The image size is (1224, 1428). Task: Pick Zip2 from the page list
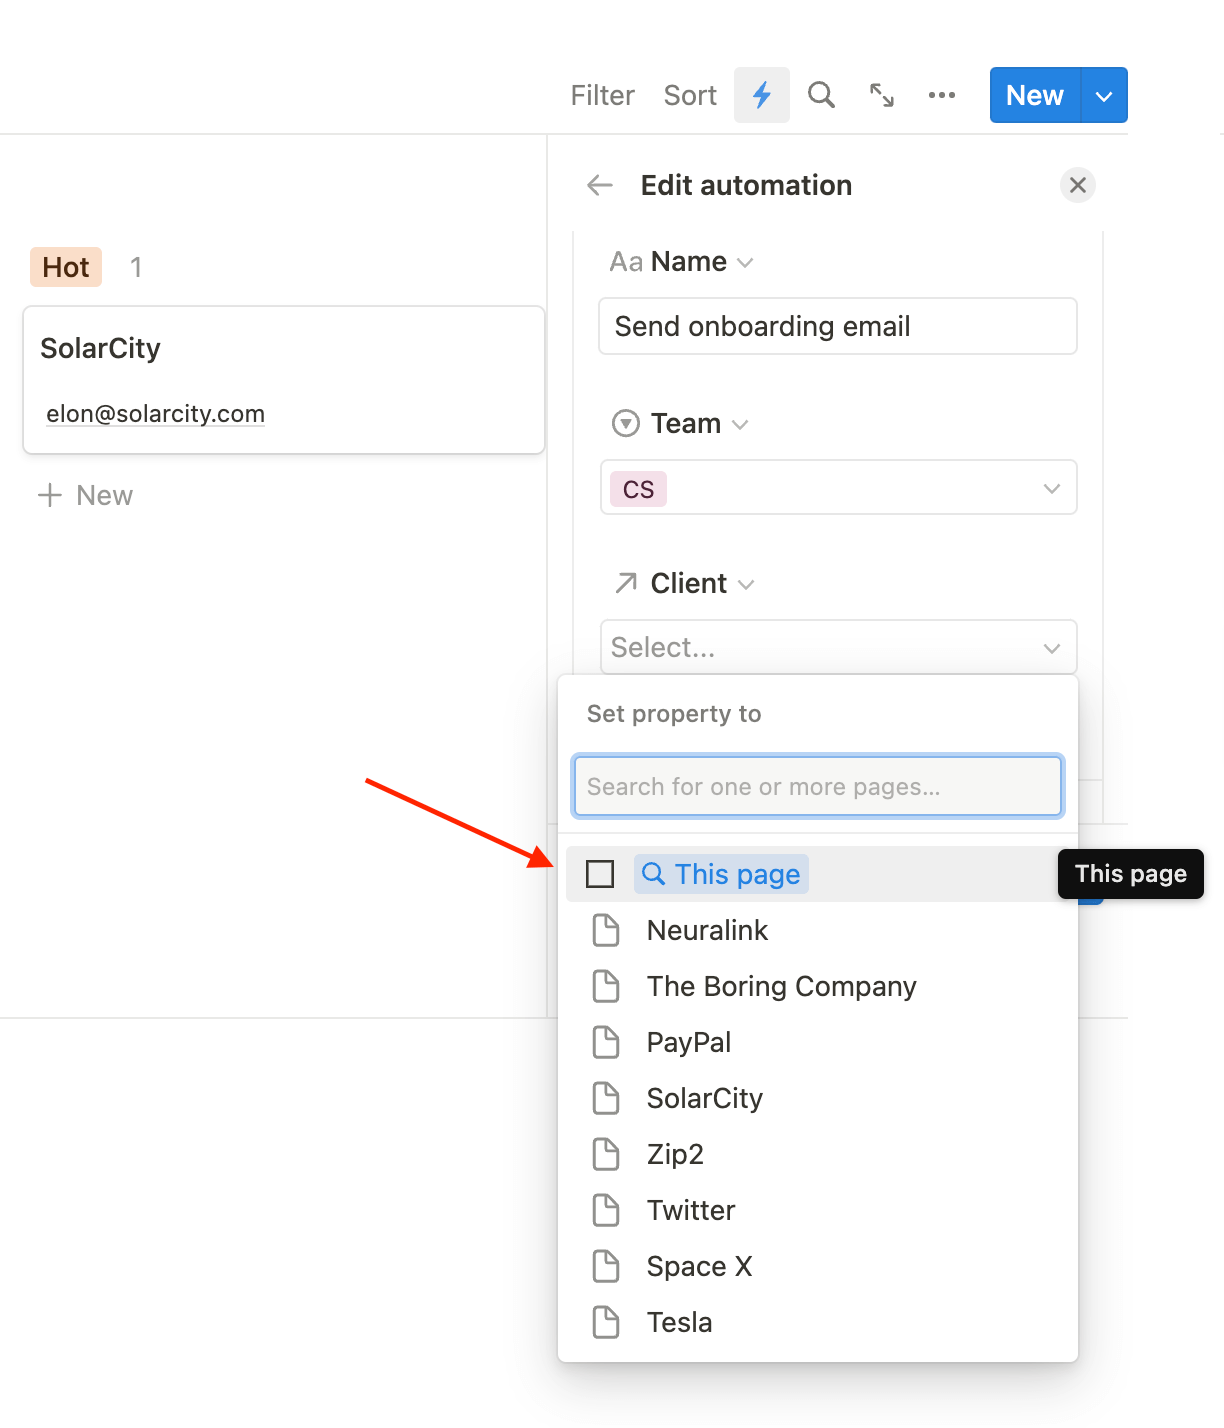[818, 1154]
